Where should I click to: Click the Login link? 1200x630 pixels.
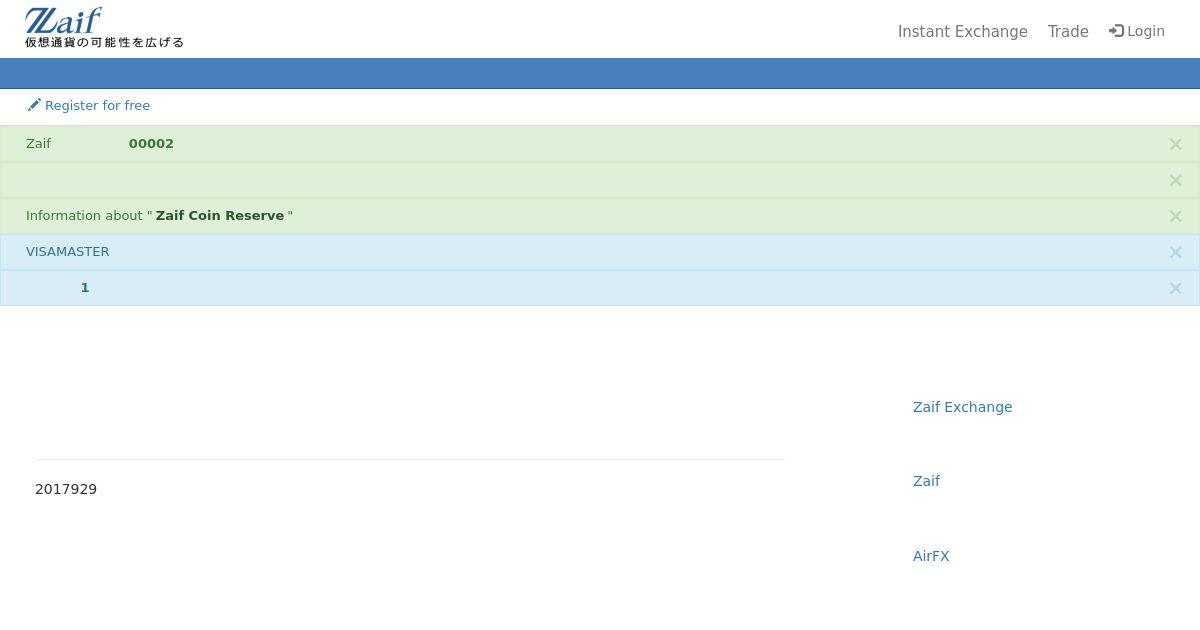(1137, 32)
